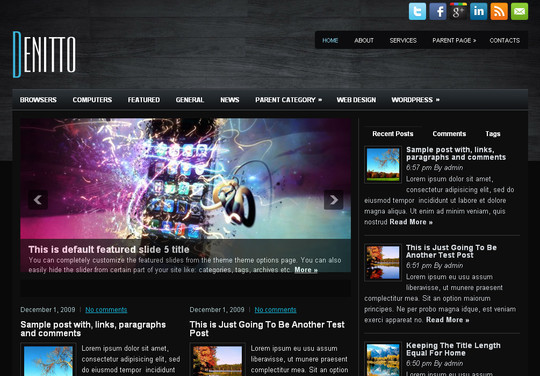Switch to the Tags tab
Screen dimensions: 540x376
[492, 134]
